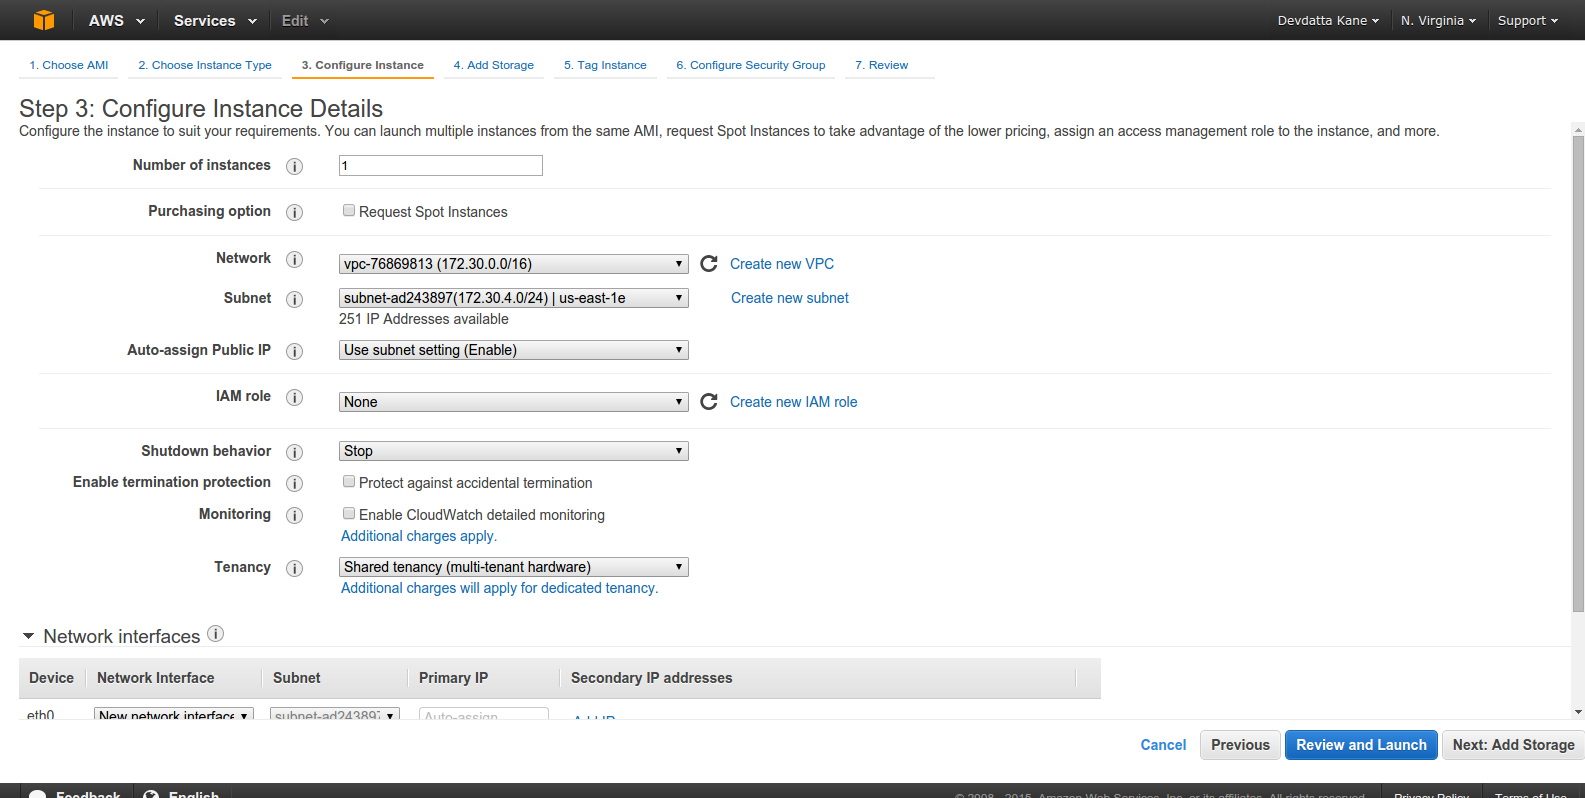The width and height of the screenshot is (1585, 798).
Task: Open the Tenancy dropdown
Action: click(x=514, y=567)
